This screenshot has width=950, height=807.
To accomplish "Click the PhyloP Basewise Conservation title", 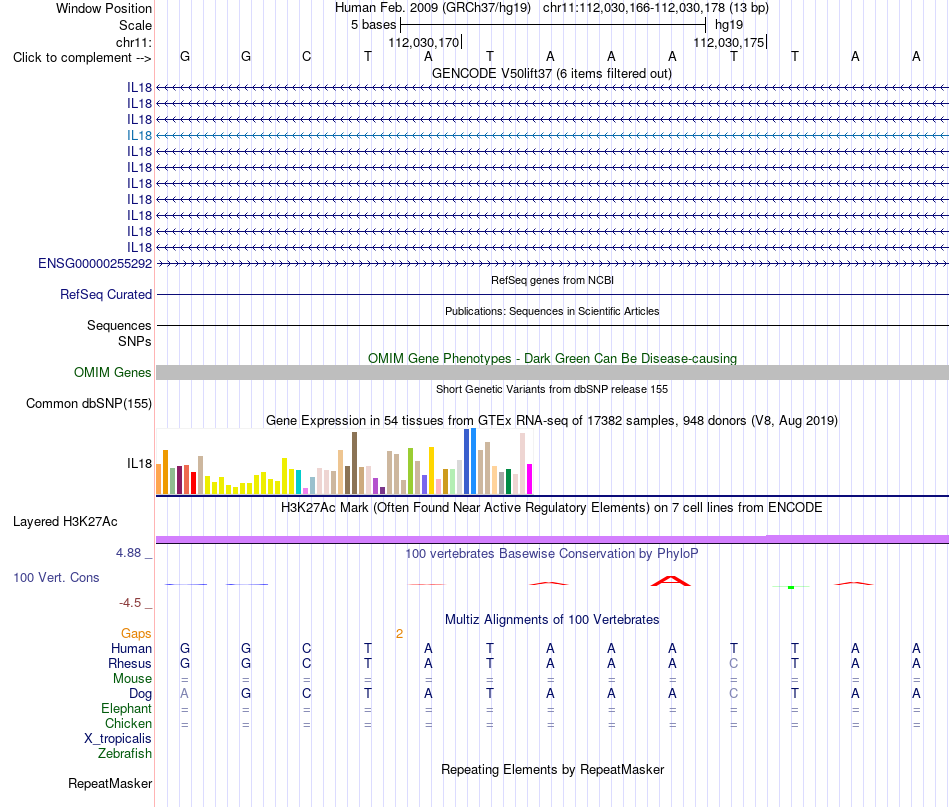I will (552, 553).
